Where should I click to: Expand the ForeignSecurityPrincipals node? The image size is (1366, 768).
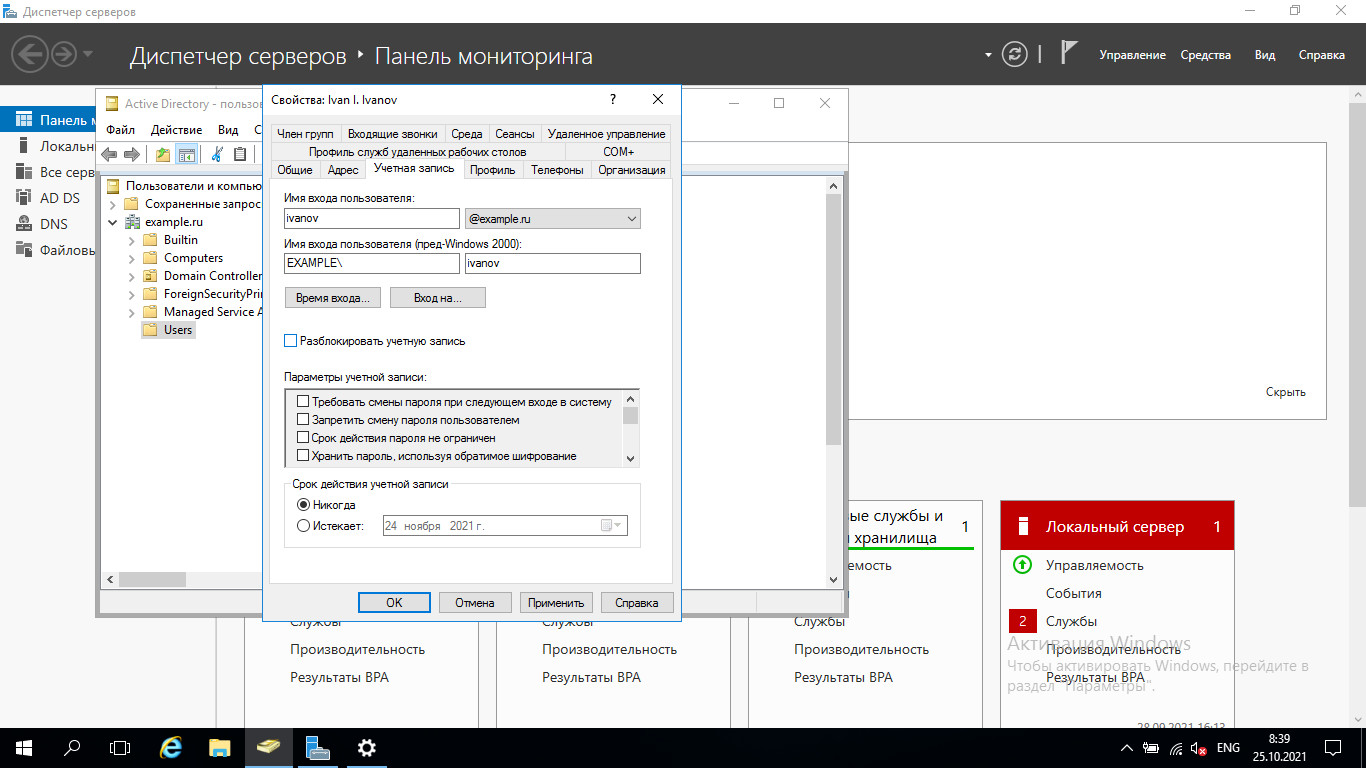click(x=132, y=294)
